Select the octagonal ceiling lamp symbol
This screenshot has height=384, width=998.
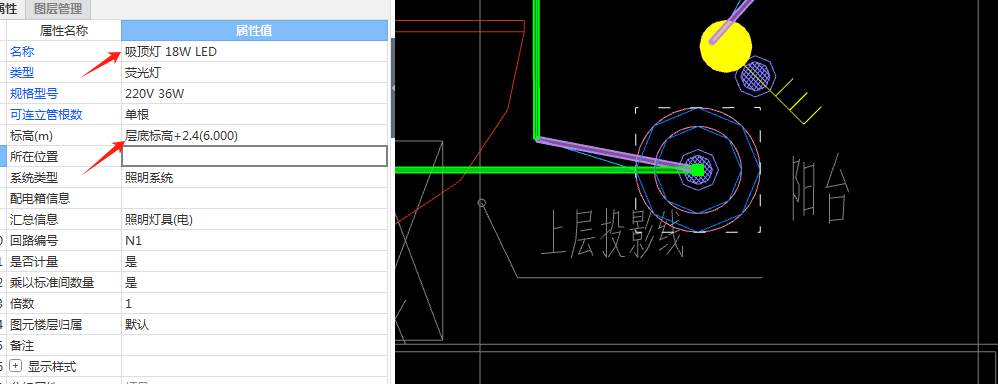[x=698, y=169]
